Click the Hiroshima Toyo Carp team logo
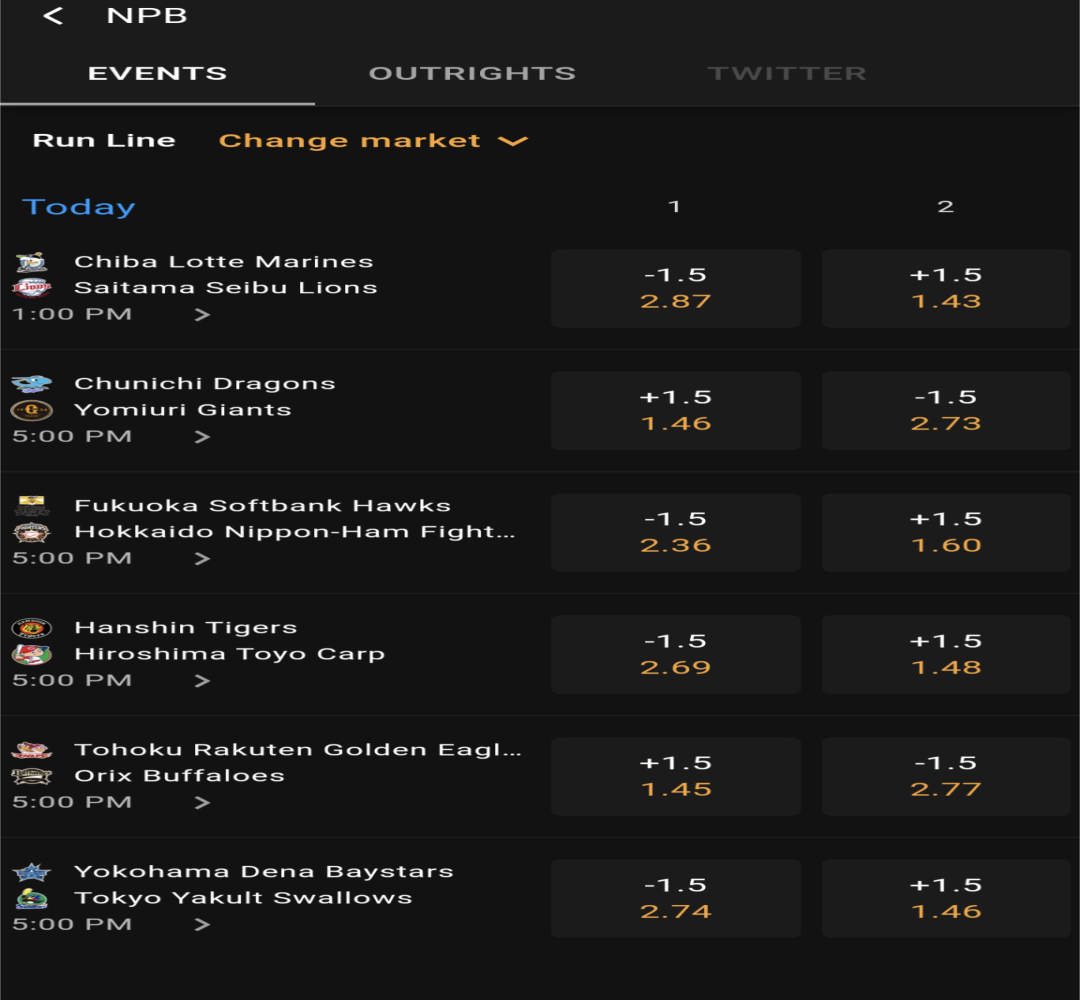Viewport: 1080px width, 1000px height. click(x=32, y=654)
